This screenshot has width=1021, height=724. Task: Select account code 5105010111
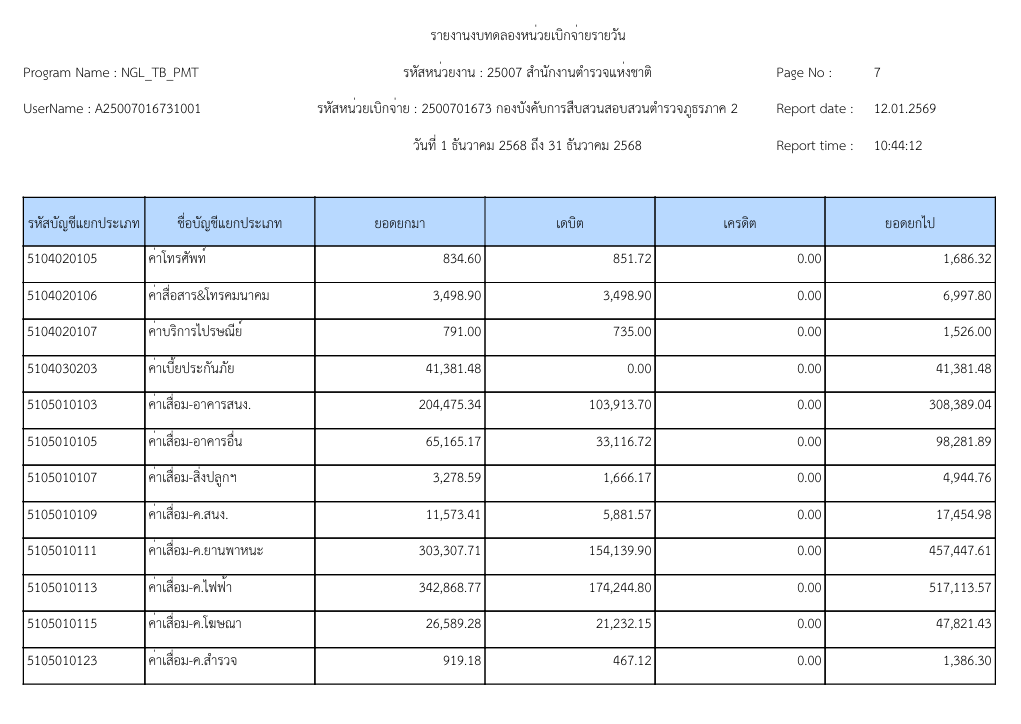click(x=62, y=551)
